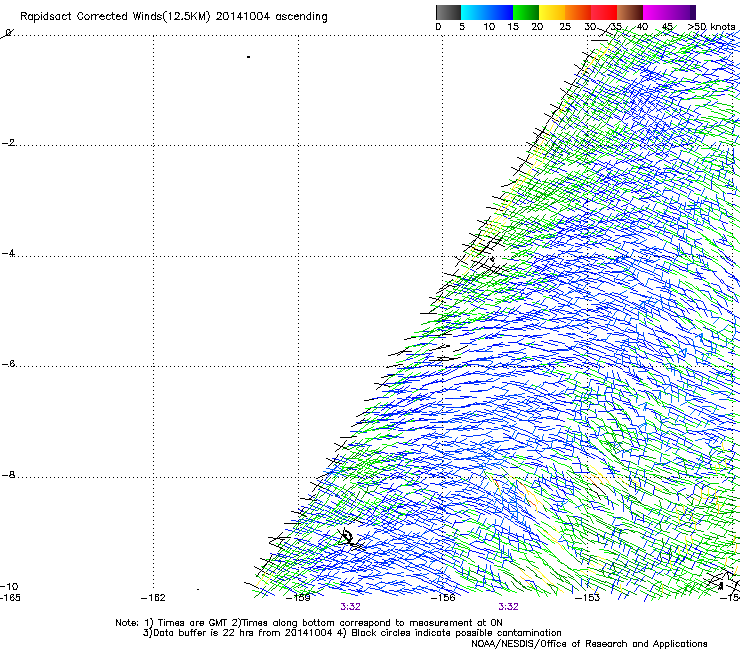
Task: Click the "-159" longitude axis label
Action: tap(298, 598)
